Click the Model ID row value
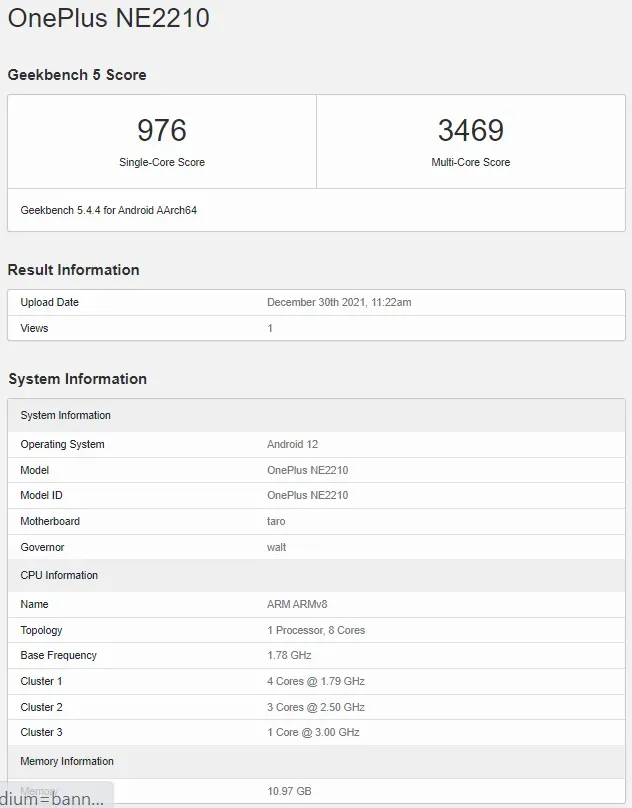 (307, 495)
